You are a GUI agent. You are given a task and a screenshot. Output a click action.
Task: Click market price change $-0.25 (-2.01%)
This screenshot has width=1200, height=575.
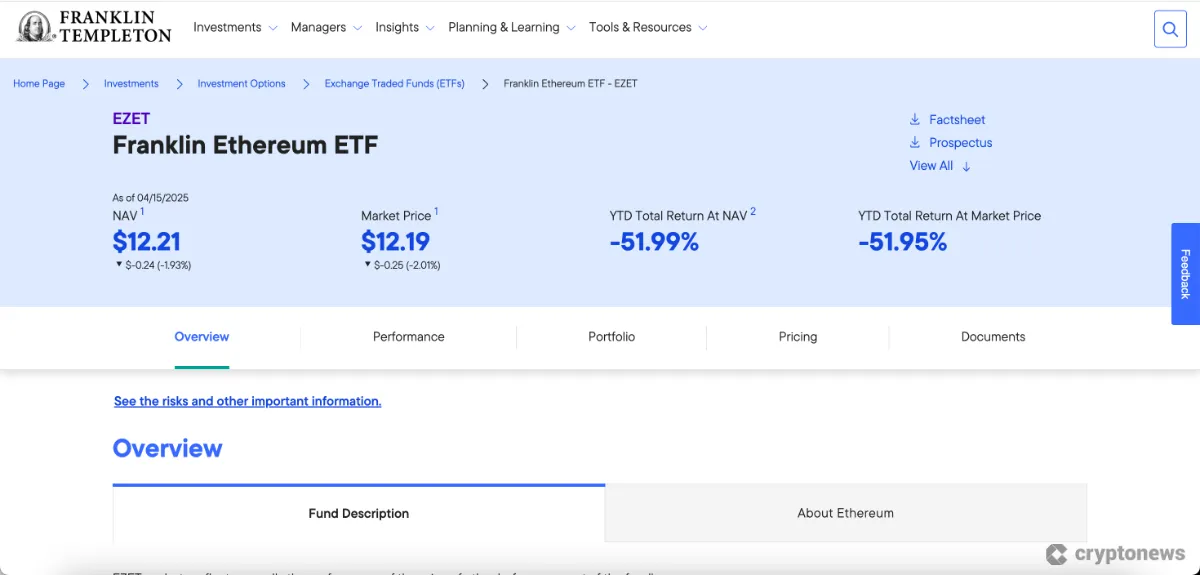pyautogui.click(x=407, y=265)
